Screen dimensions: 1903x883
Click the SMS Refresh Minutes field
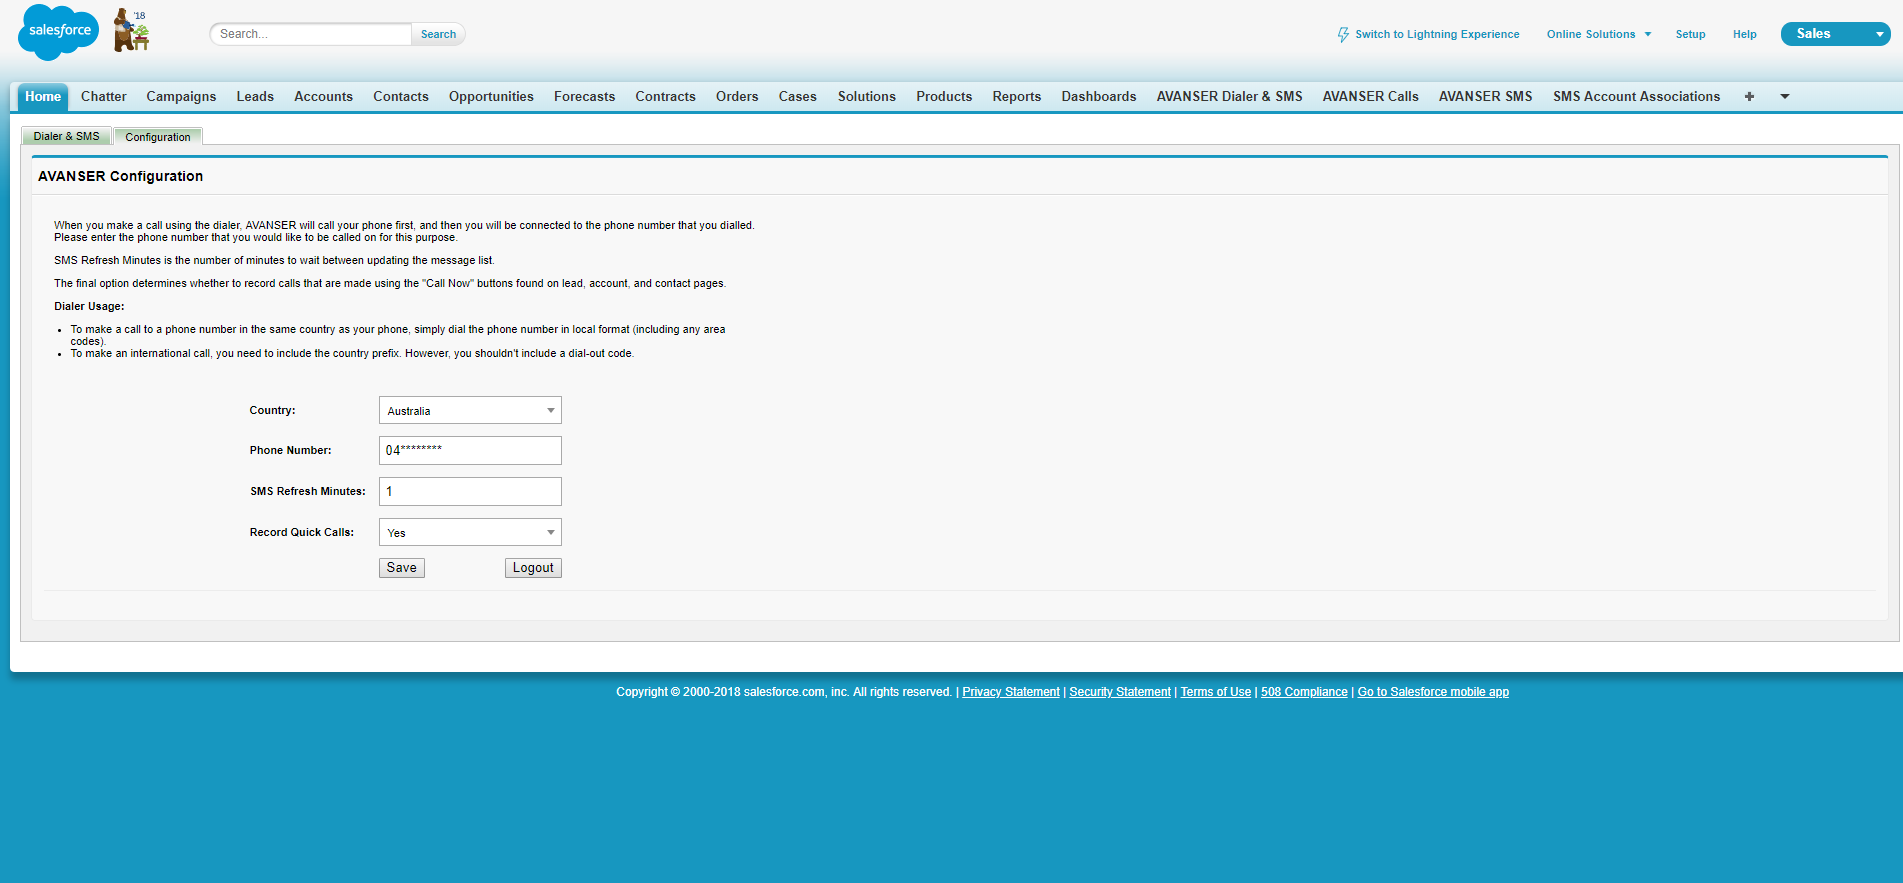tap(470, 492)
